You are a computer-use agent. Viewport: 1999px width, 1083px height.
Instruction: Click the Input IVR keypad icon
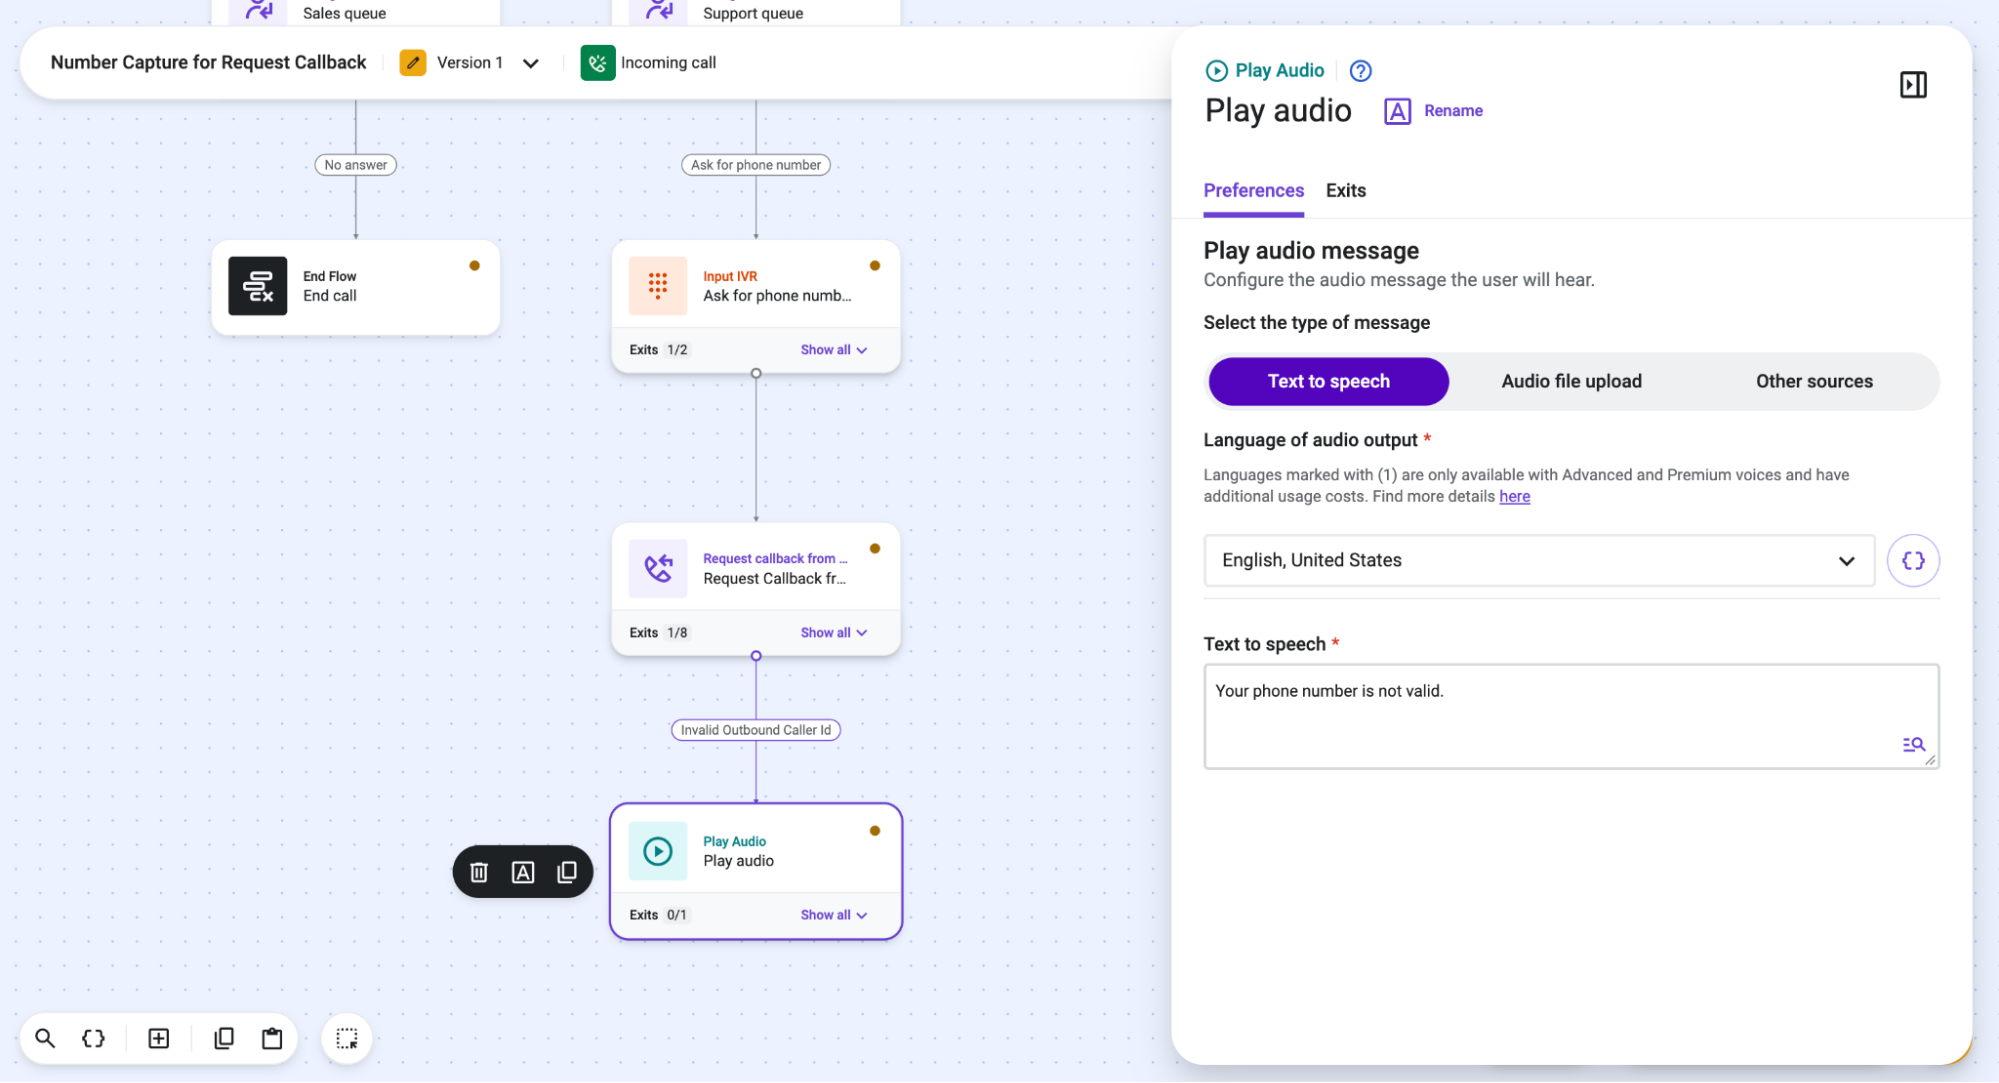[658, 286]
